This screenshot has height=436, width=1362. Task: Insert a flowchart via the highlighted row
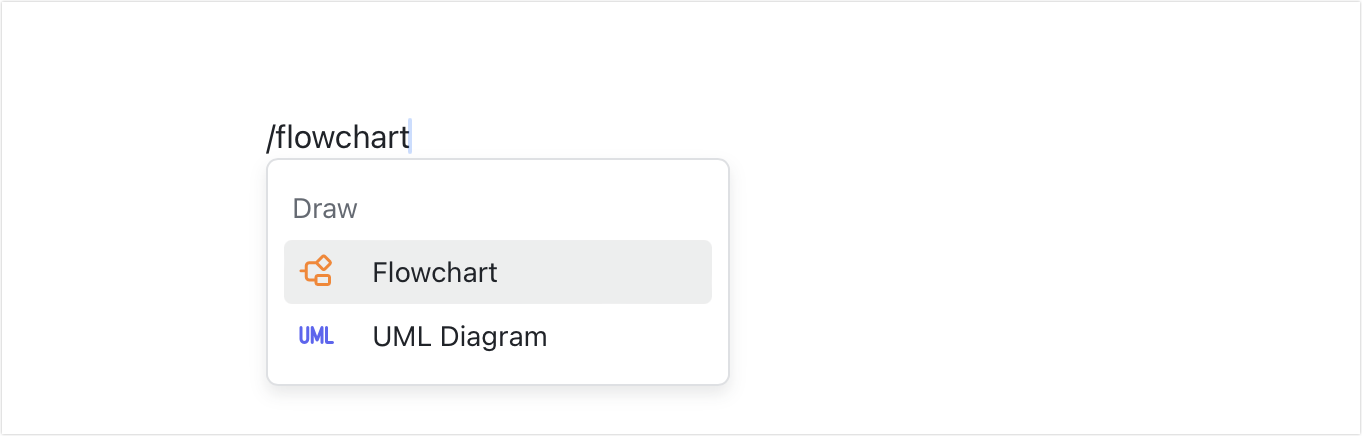tap(498, 272)
